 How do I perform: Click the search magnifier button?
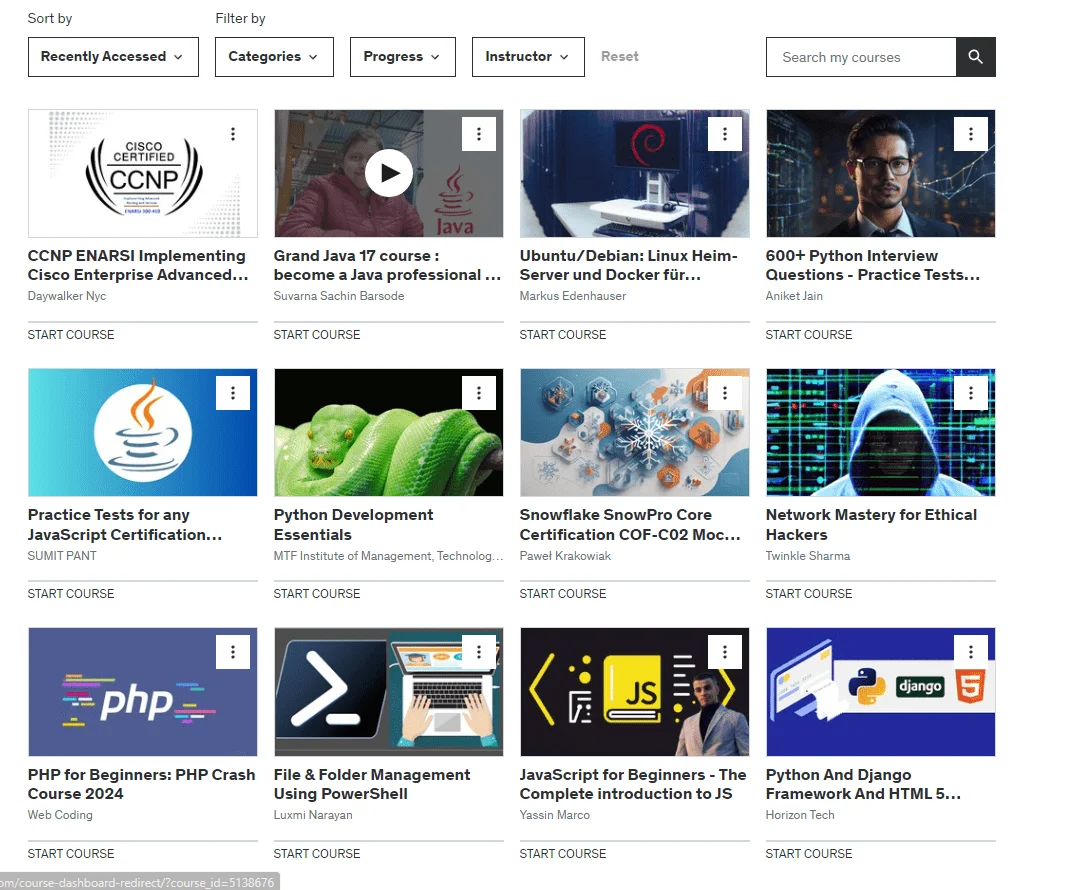click(x=976, y=57)
